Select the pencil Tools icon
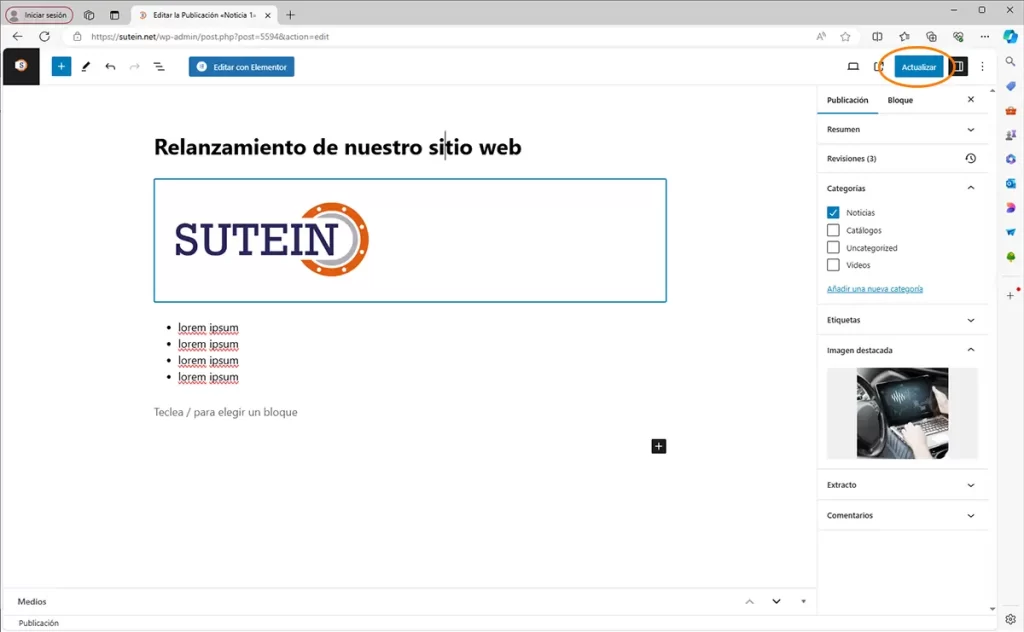The image size is (1024, 632). [86, 67]
